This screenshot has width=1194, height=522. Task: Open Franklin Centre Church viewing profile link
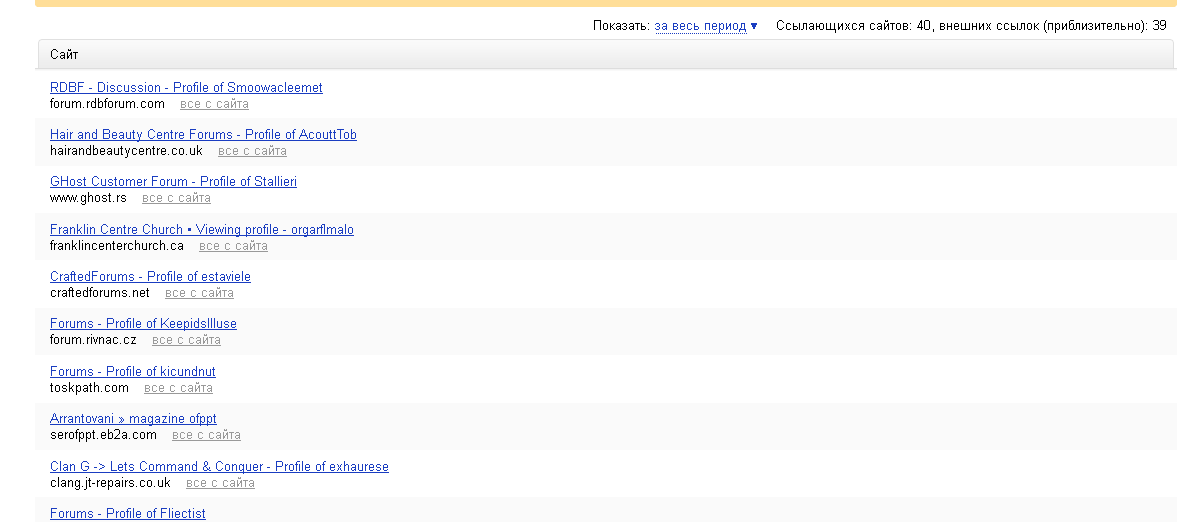[x=201, y=230]
